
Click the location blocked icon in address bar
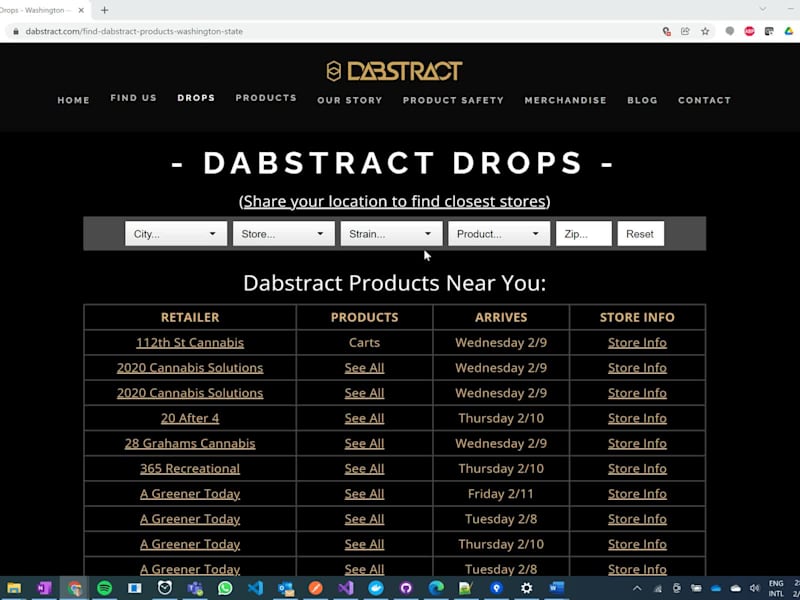tap(666, 31)
